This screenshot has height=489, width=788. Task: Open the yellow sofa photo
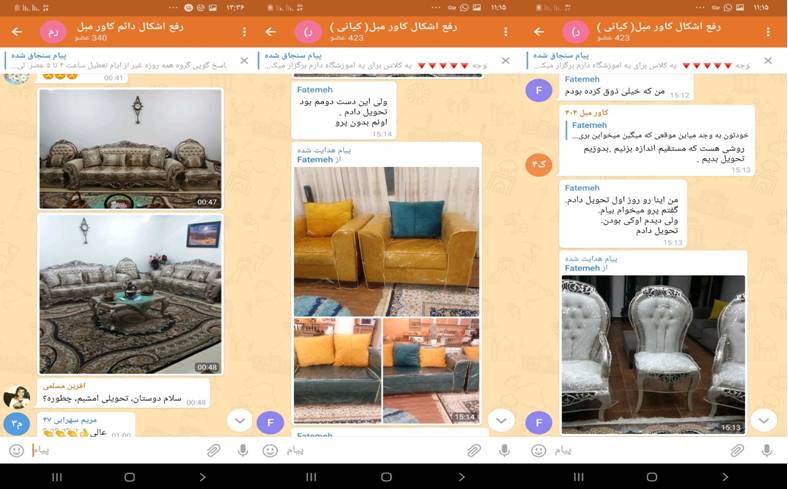click(386, 241)
